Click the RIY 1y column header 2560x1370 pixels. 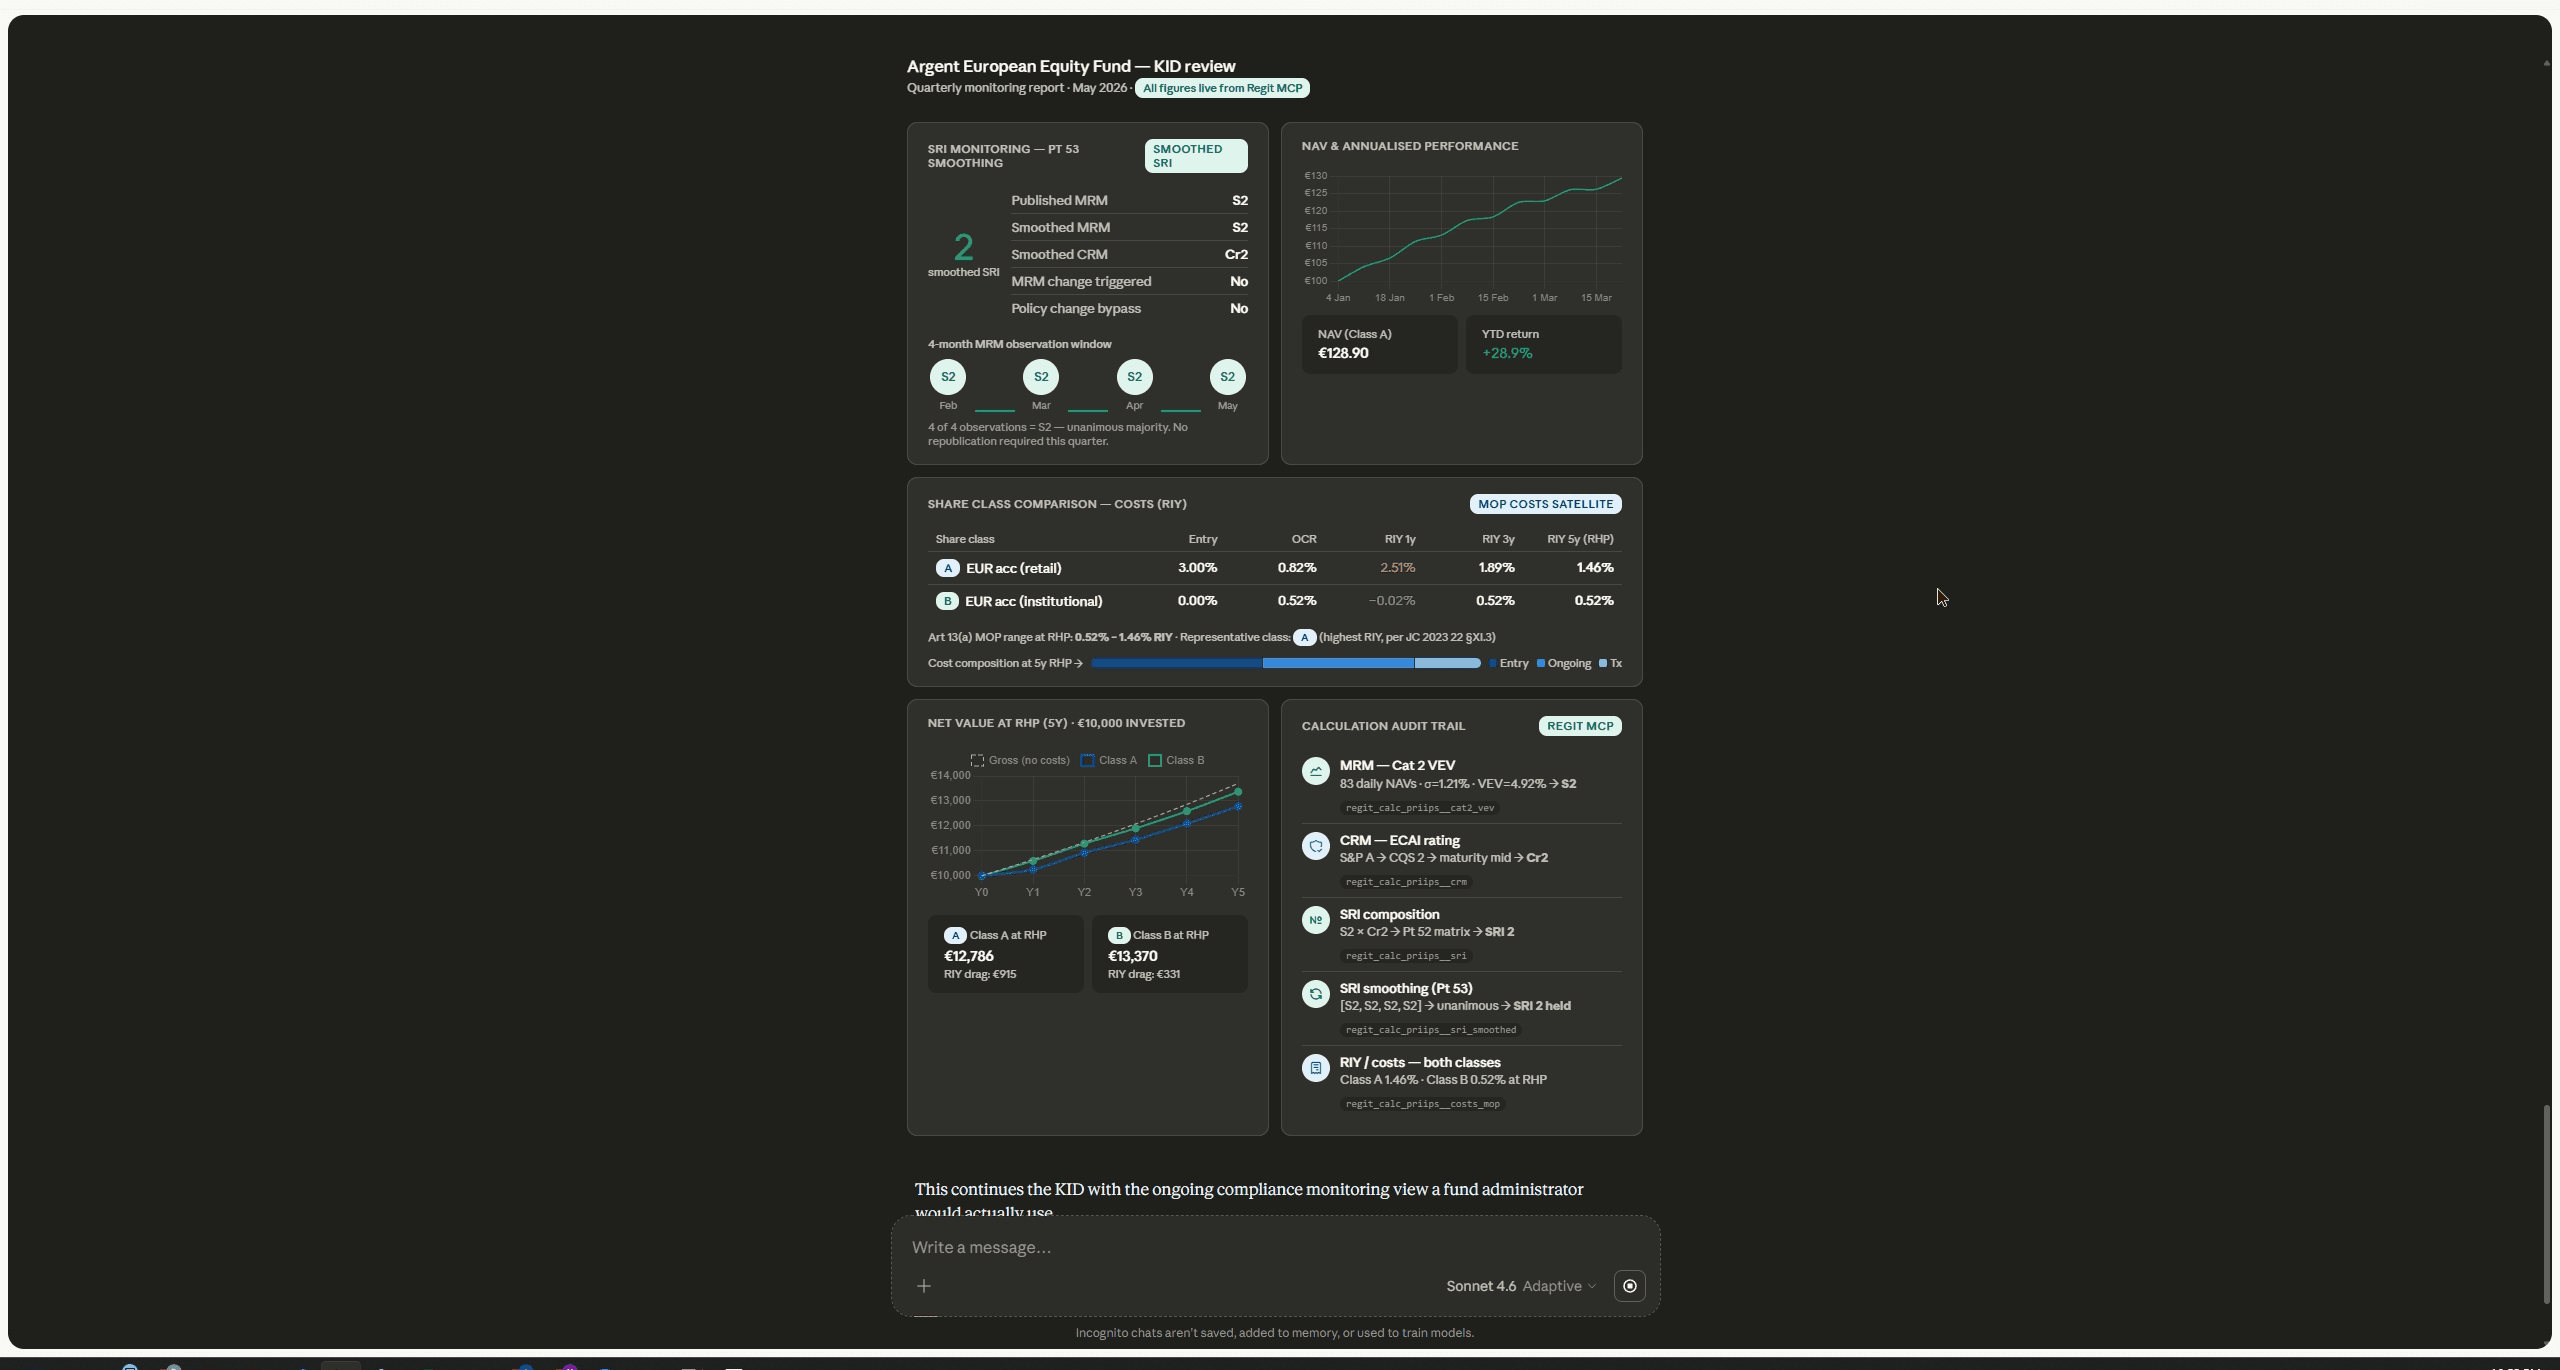(x=1400, y=539)
